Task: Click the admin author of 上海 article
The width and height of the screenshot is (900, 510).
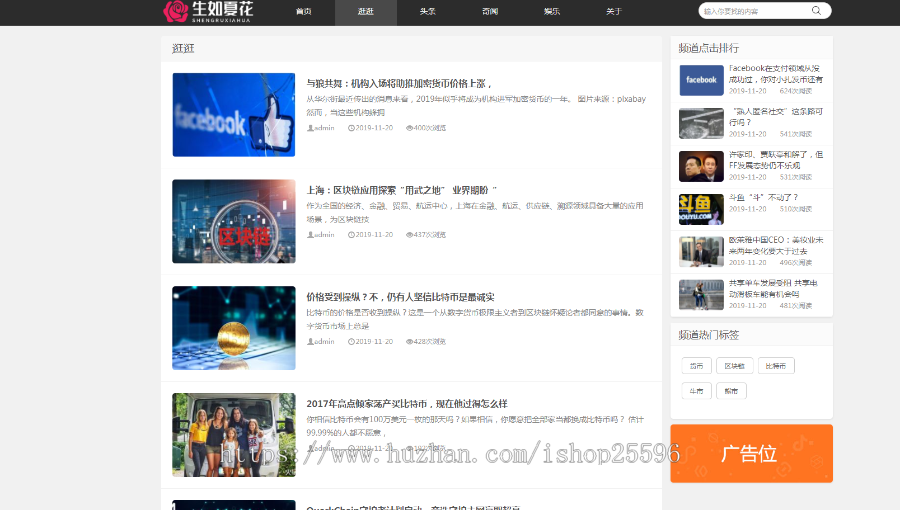Action: pos(324,235)
